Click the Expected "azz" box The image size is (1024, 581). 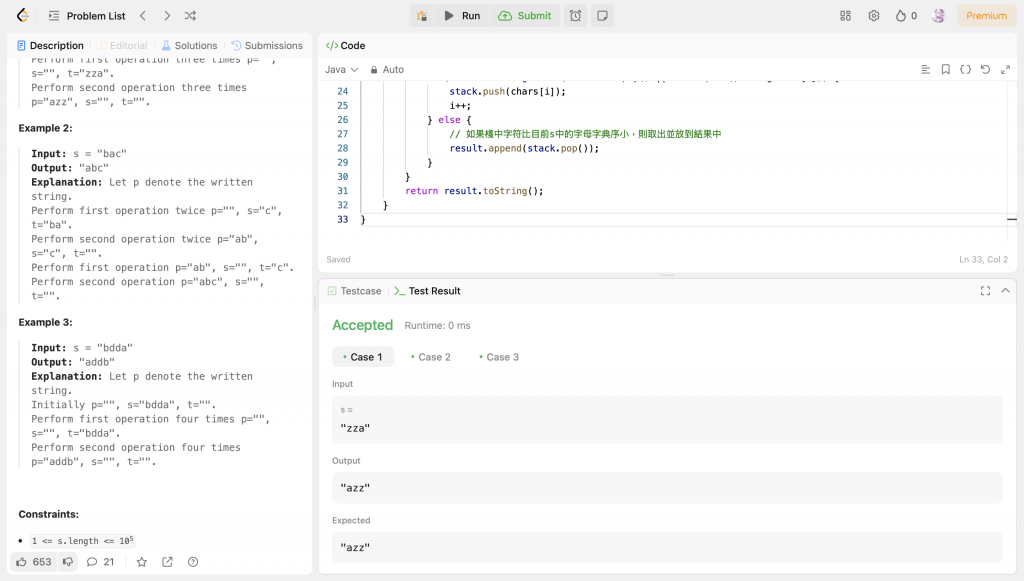tap(667, 548)
